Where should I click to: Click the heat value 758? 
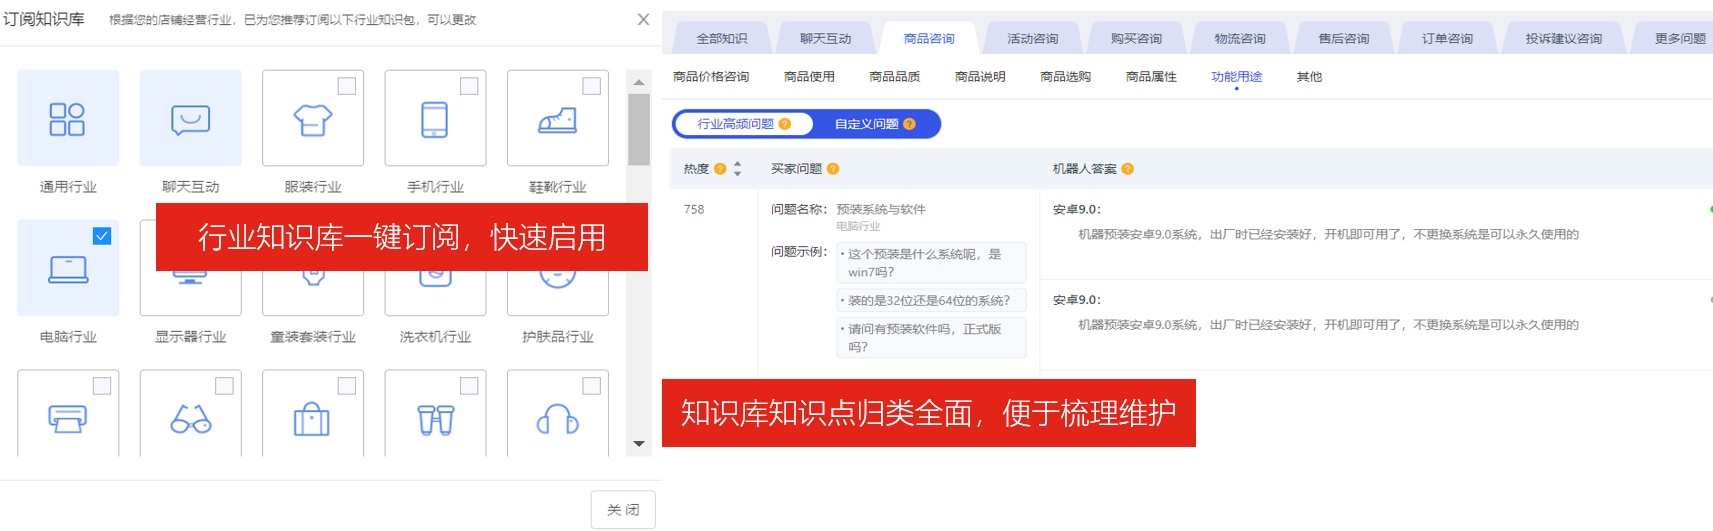tap(694, 209)
